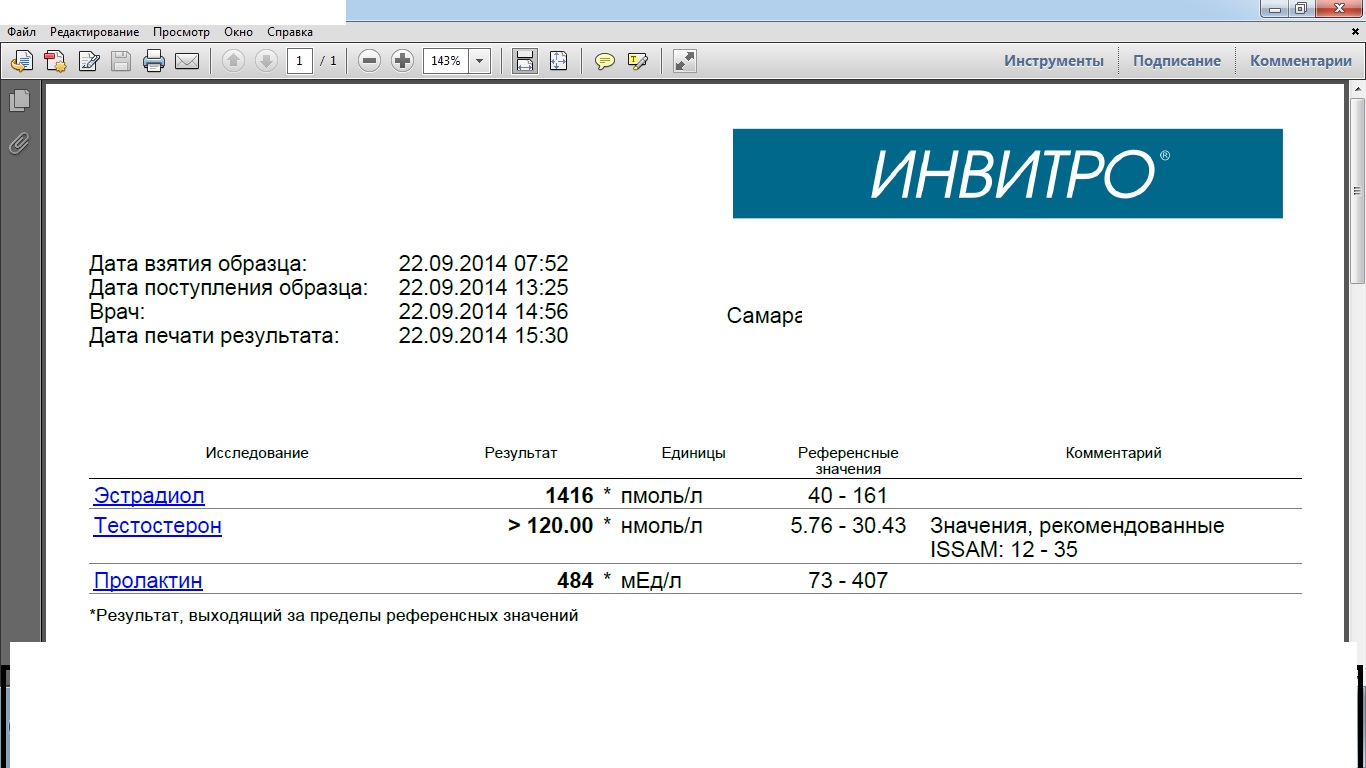This screenshot has width=1366, height=768.
Task: Toggle fit one full page view
Action: click(558, 62)
